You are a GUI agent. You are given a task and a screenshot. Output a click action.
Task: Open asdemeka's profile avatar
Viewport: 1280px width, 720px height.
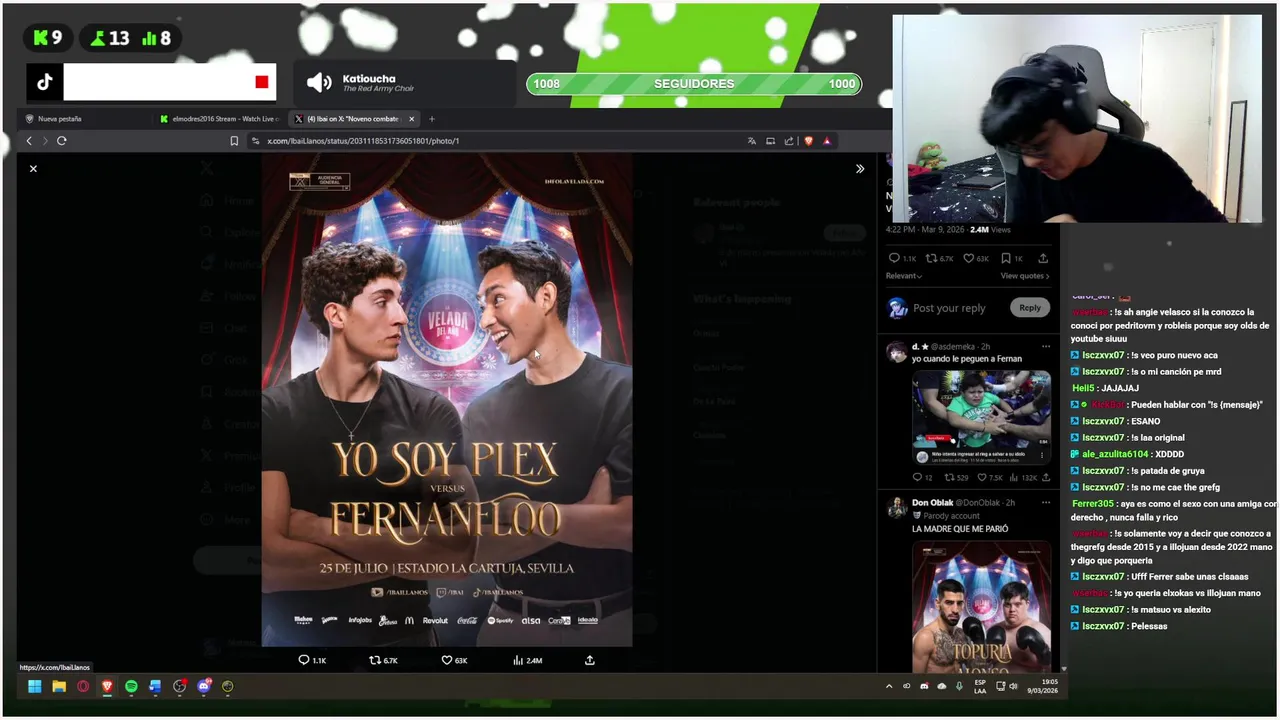tap(897, 351)
